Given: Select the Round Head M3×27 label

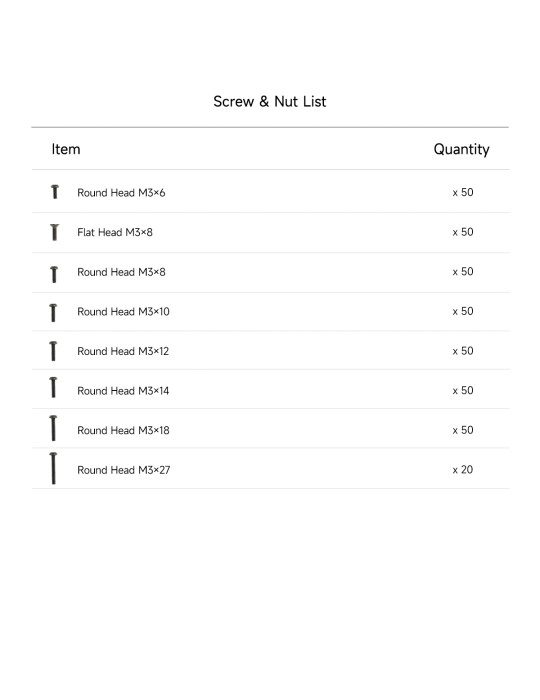Looking at the screenshot, I should click(124, 470).
